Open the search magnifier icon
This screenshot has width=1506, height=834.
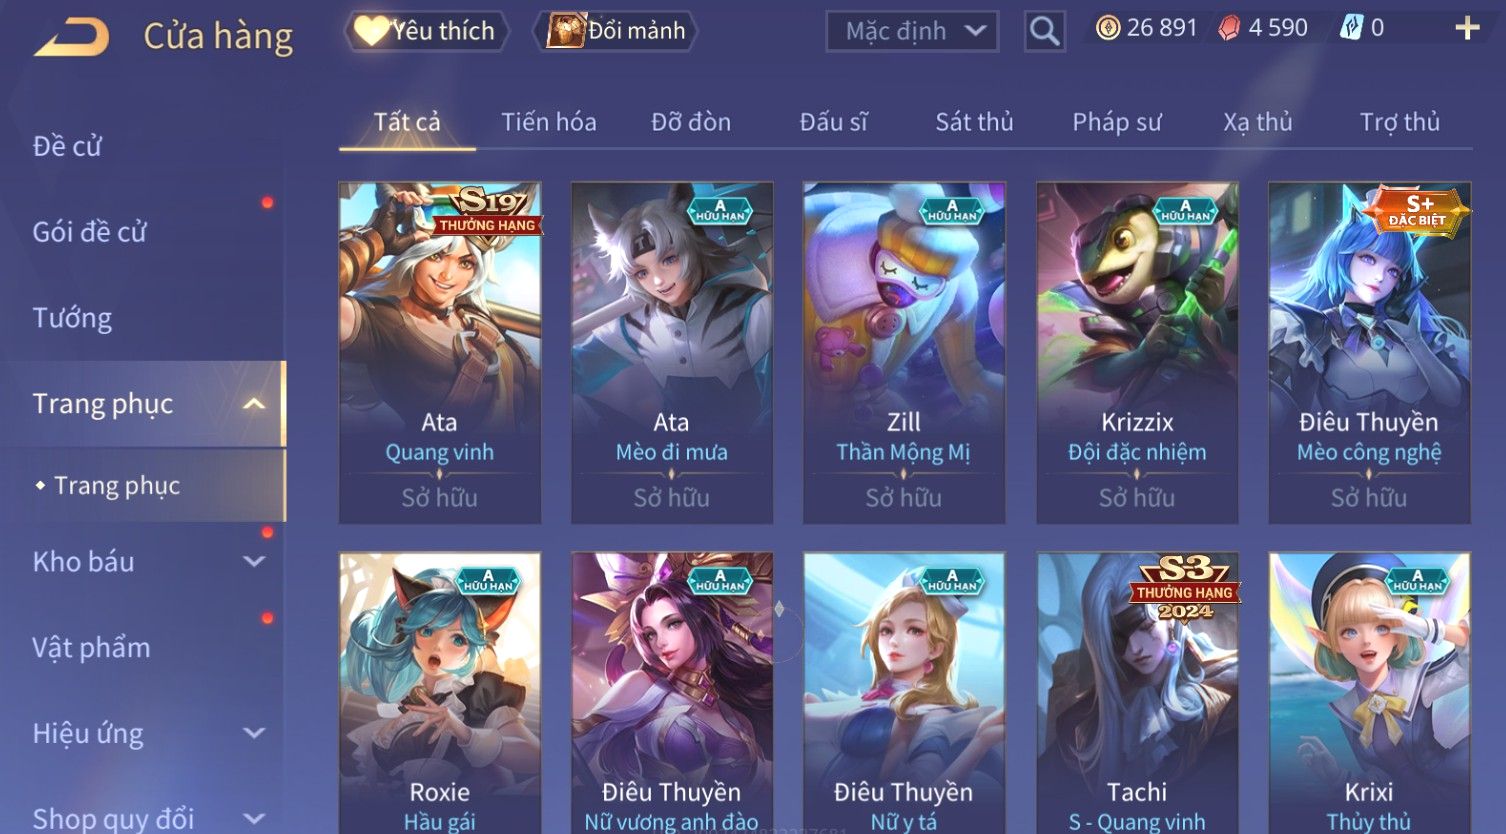click(x=1044, y=31)
